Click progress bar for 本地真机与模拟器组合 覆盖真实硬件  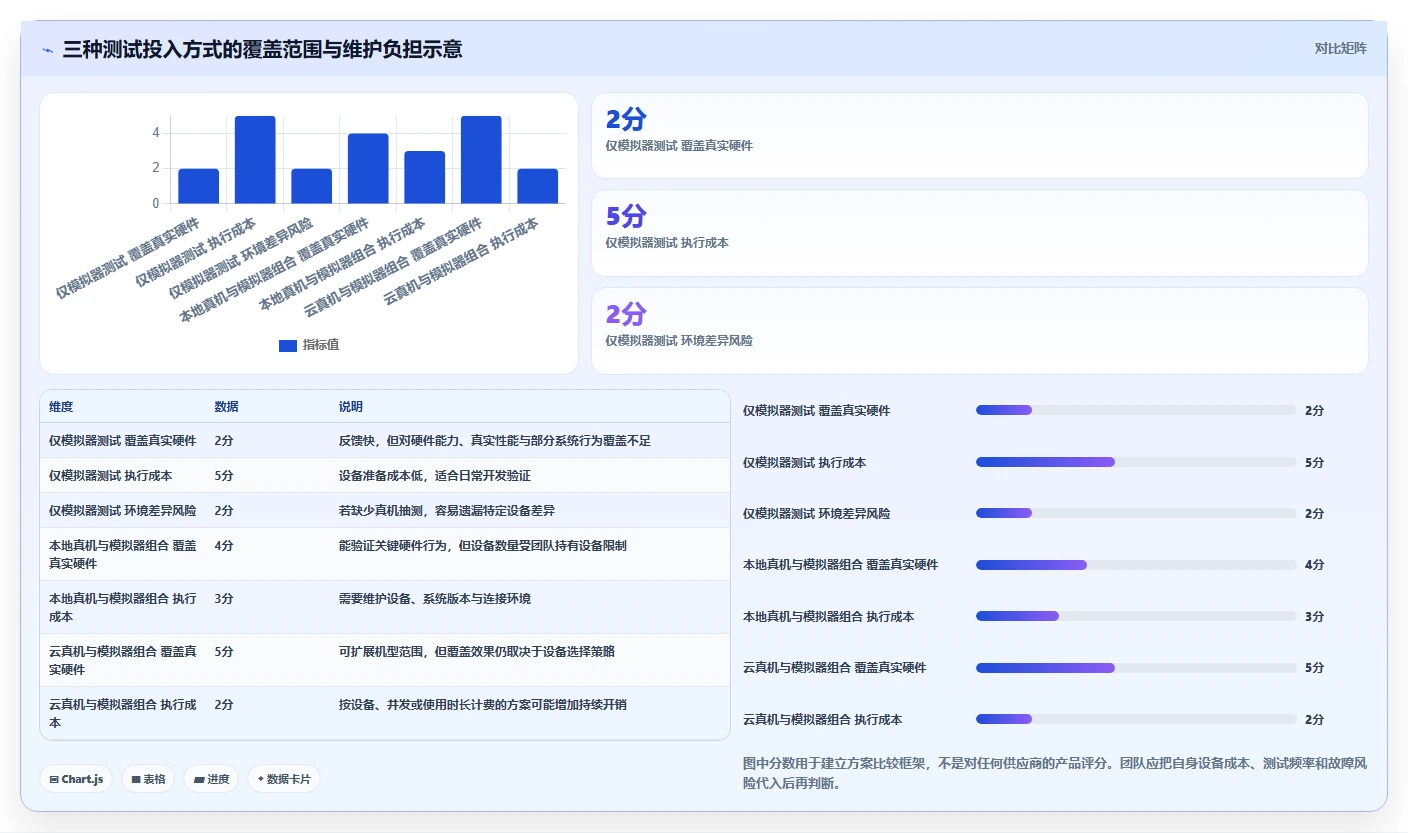pyautogui.click(x=1136, y=565)
